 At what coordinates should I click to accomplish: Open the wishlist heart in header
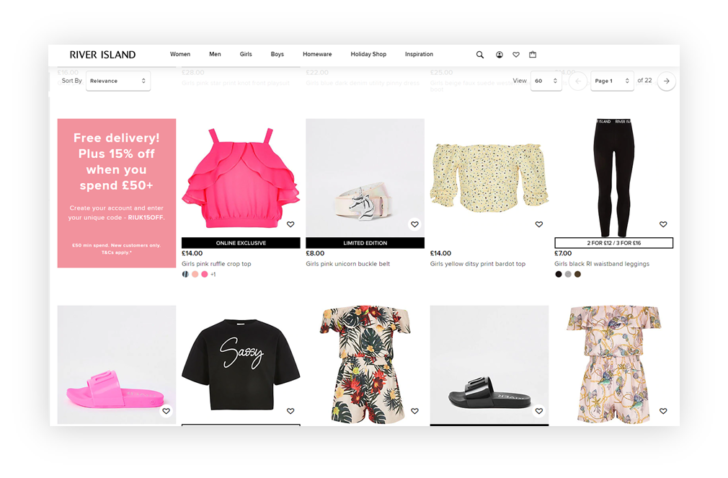coord(516,55)
